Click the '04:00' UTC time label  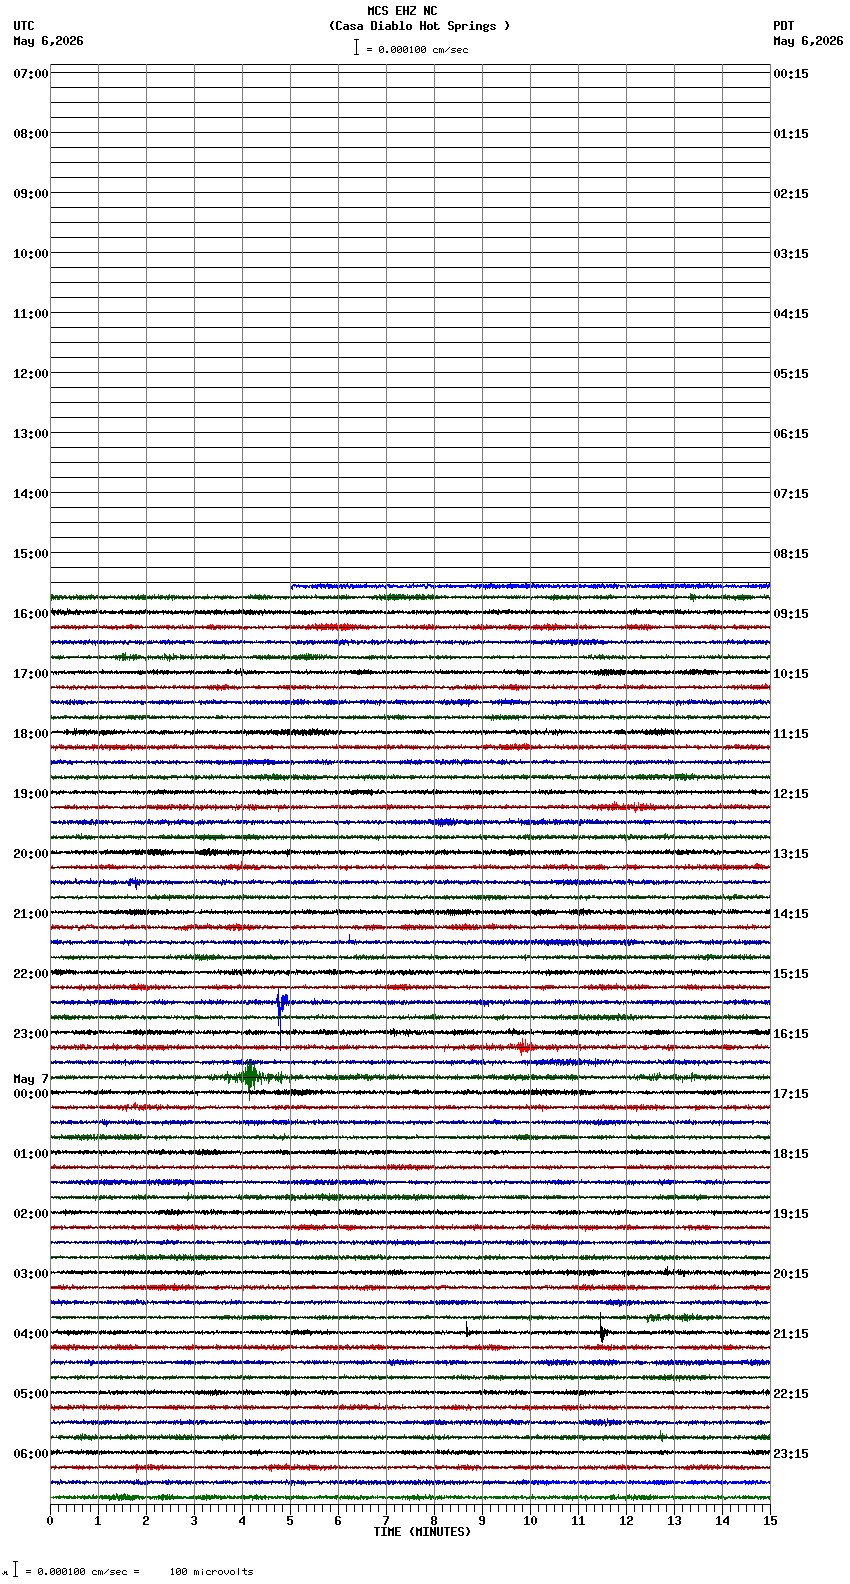tap(30, 1334)
